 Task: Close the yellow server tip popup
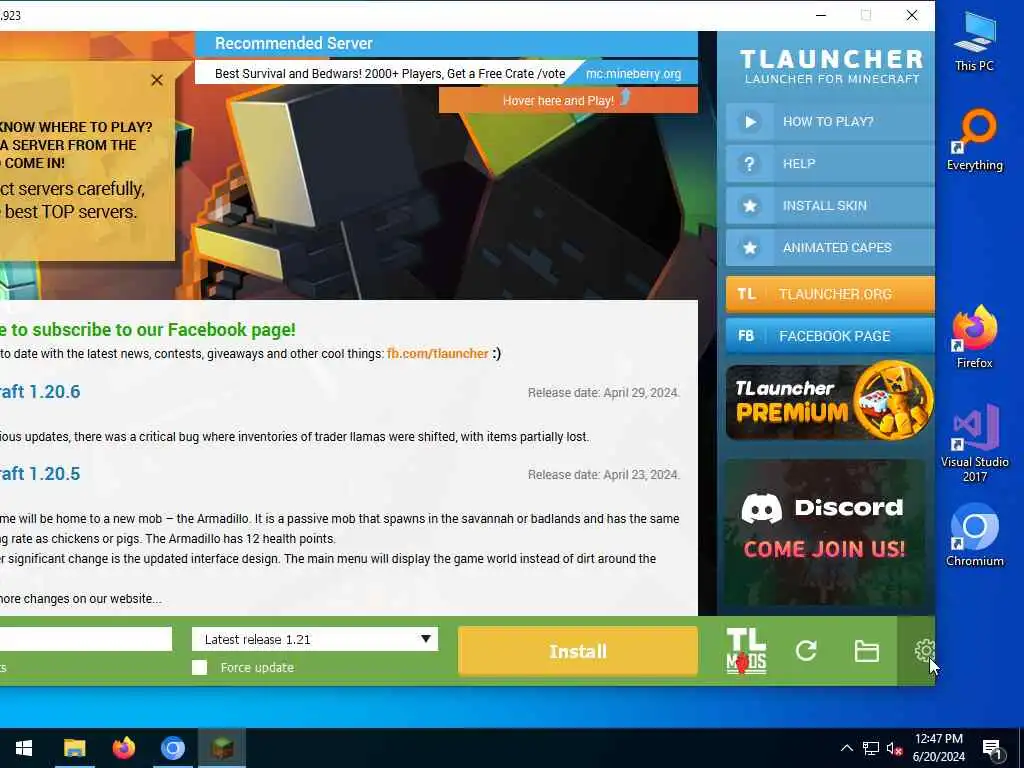pyautogui.click(x=157, y=80)
